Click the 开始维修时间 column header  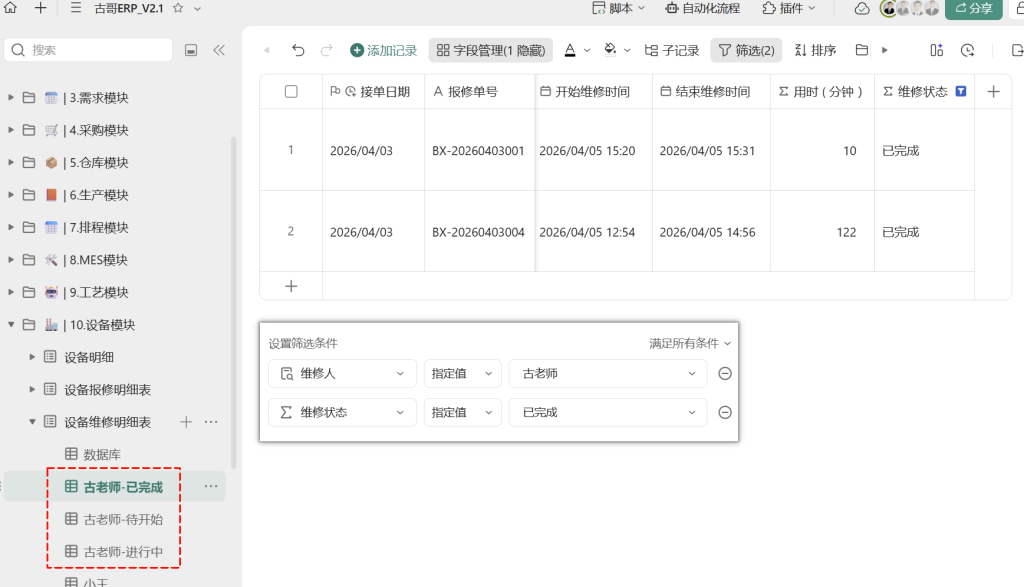point(592,91)
